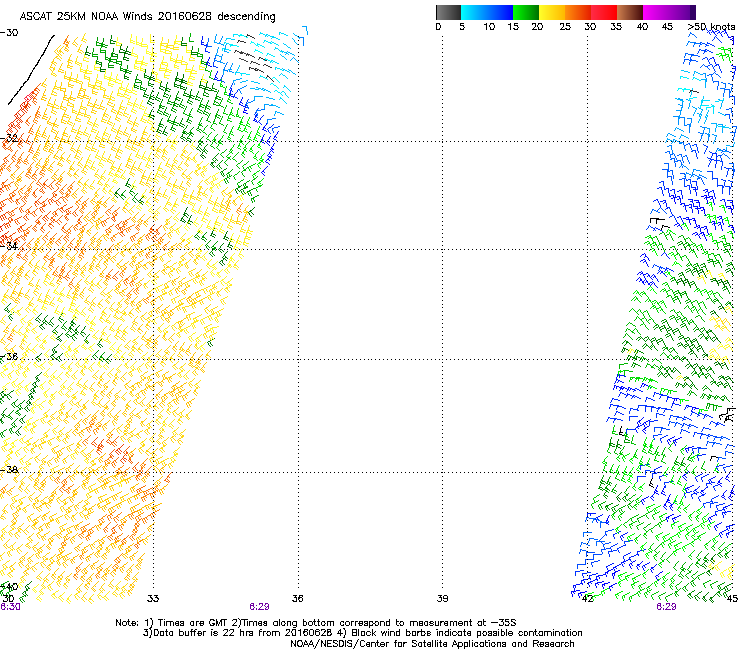Click the date '20160628' in the title
The image size is (740, 650).
[x=185, y=16]
